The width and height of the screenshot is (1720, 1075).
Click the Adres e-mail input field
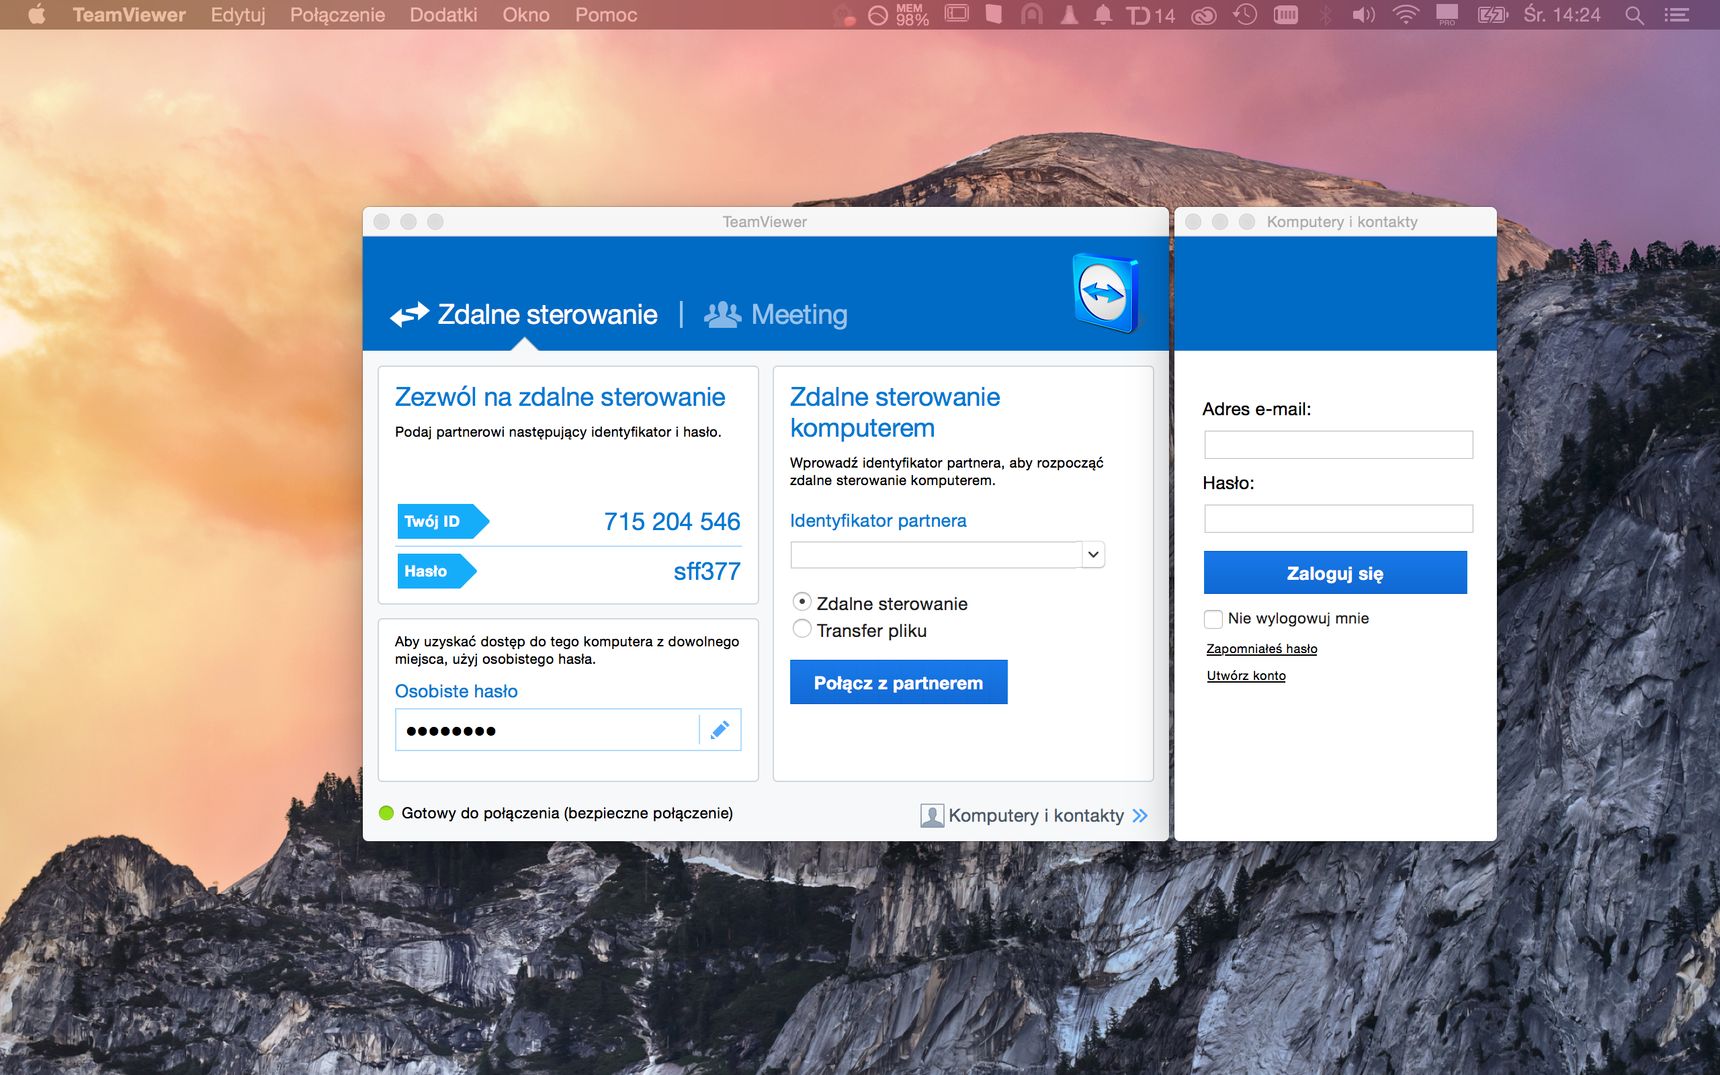[1338, 445]
